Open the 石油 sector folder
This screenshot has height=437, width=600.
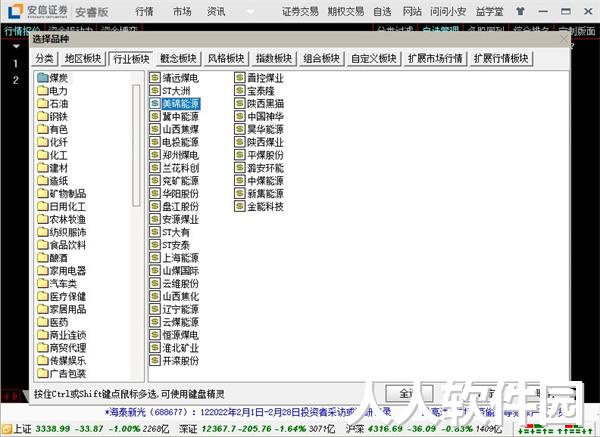coord(53,104)
